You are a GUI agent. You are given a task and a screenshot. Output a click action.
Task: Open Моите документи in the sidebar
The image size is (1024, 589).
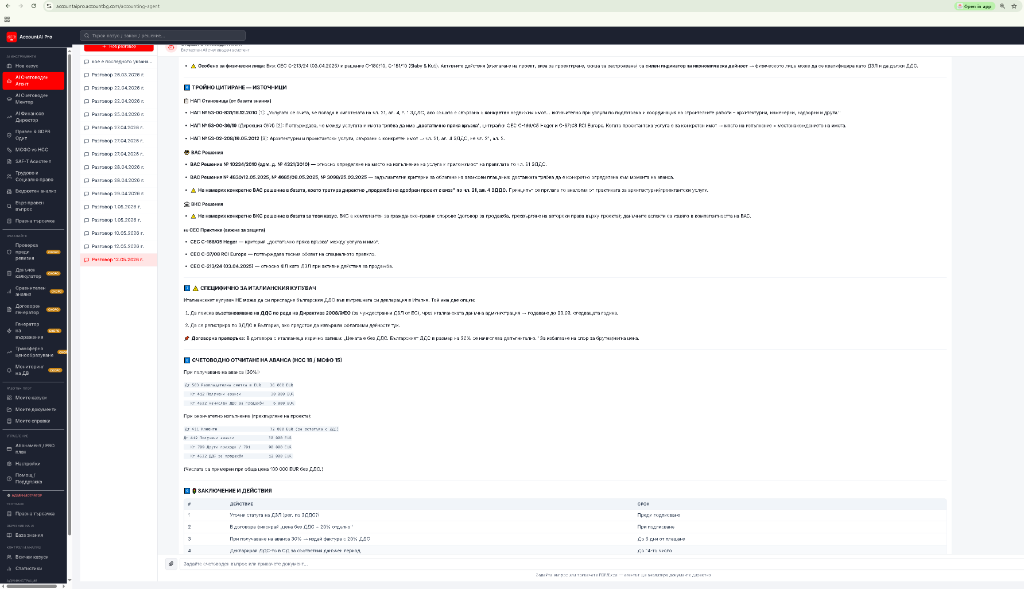coord(33,409)
